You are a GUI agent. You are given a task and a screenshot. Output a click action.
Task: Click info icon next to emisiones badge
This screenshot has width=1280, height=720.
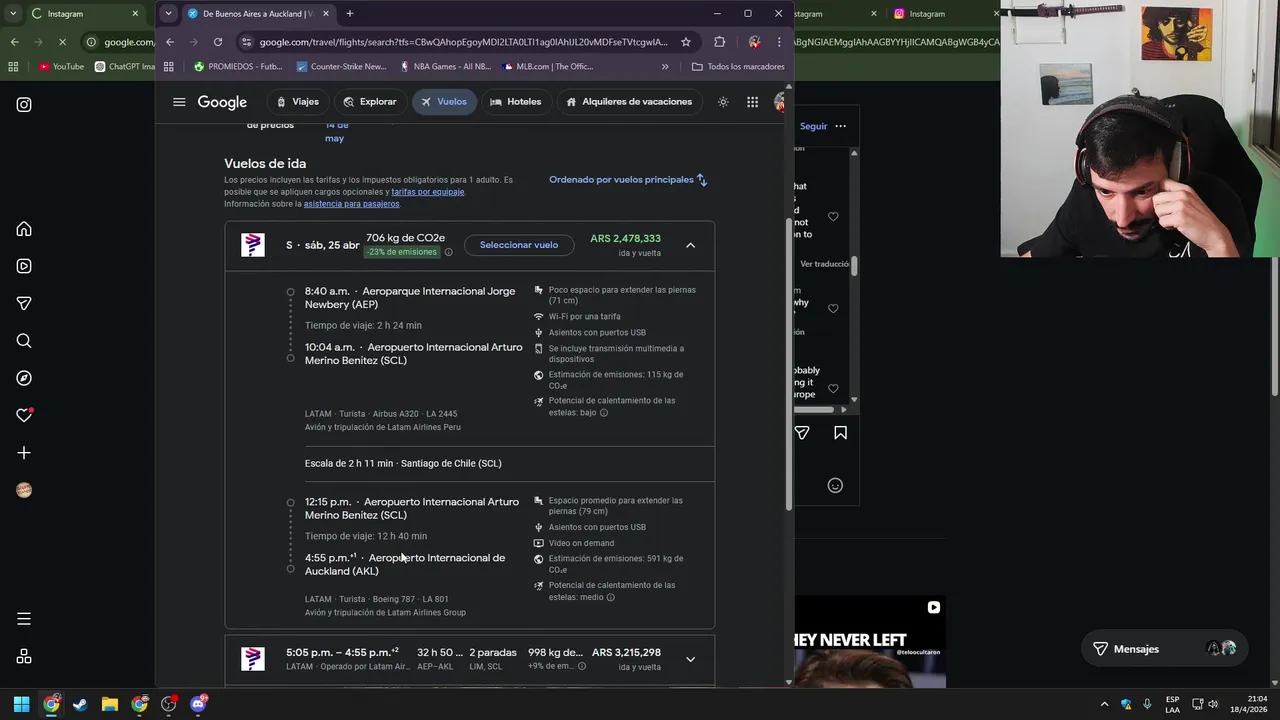(448, 252)
